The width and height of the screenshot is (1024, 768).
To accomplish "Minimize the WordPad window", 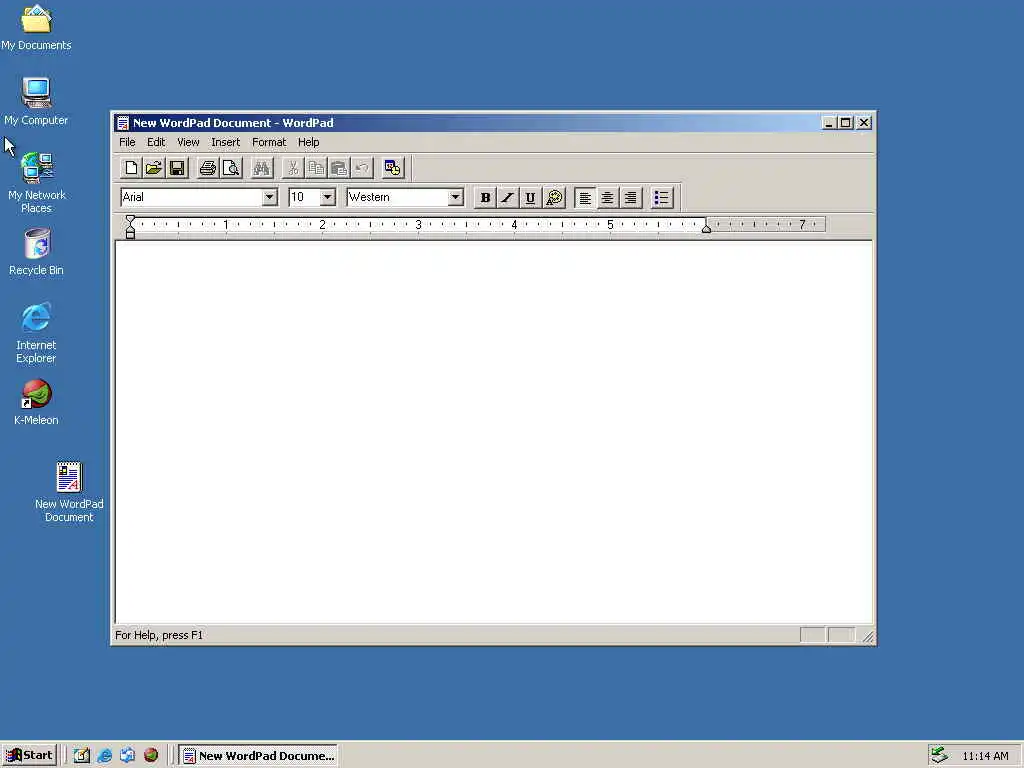I will 829,123.
